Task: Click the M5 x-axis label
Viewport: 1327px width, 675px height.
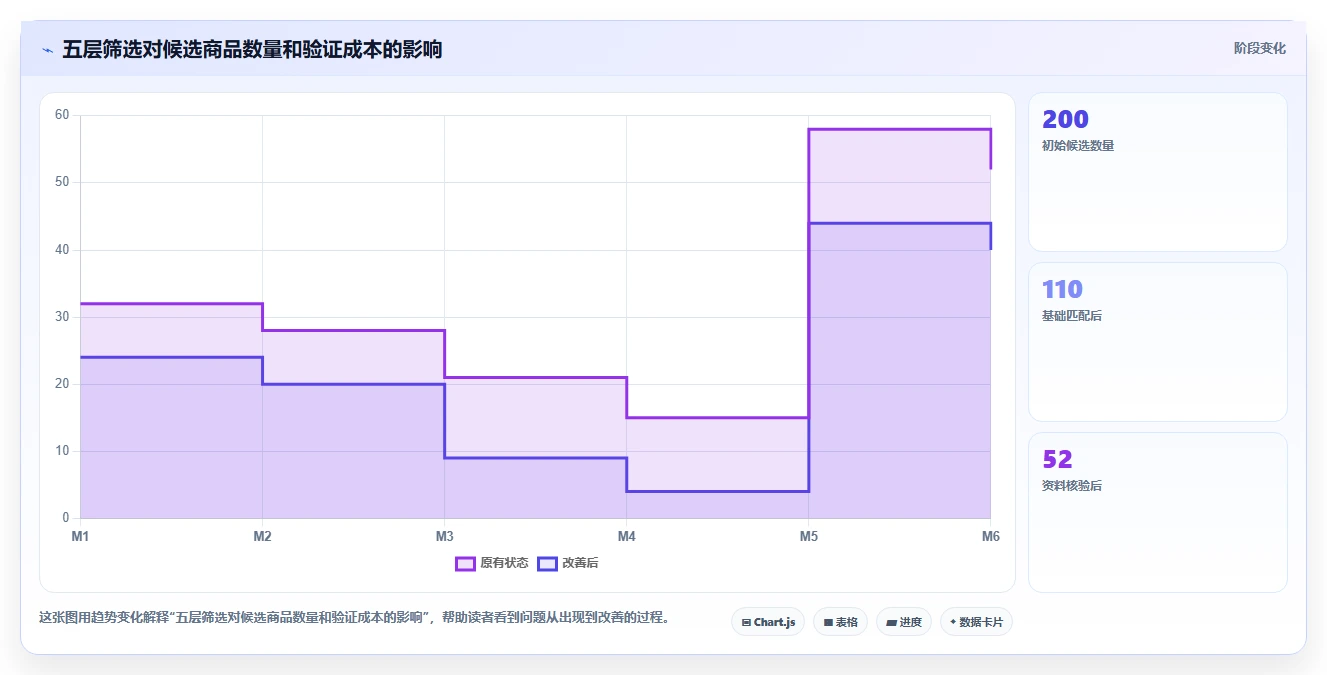Action: click(x=808, y=537)
